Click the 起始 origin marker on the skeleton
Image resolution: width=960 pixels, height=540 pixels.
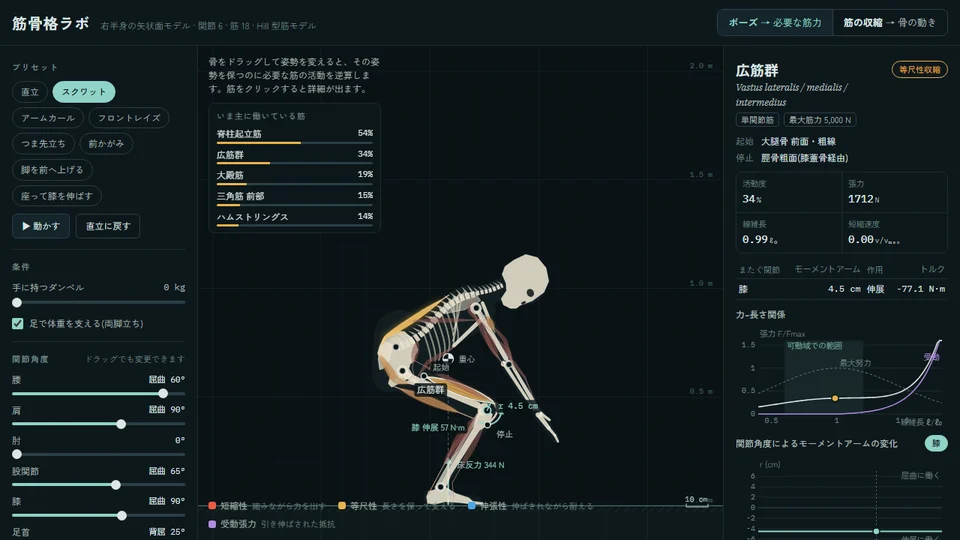[425, 376]
